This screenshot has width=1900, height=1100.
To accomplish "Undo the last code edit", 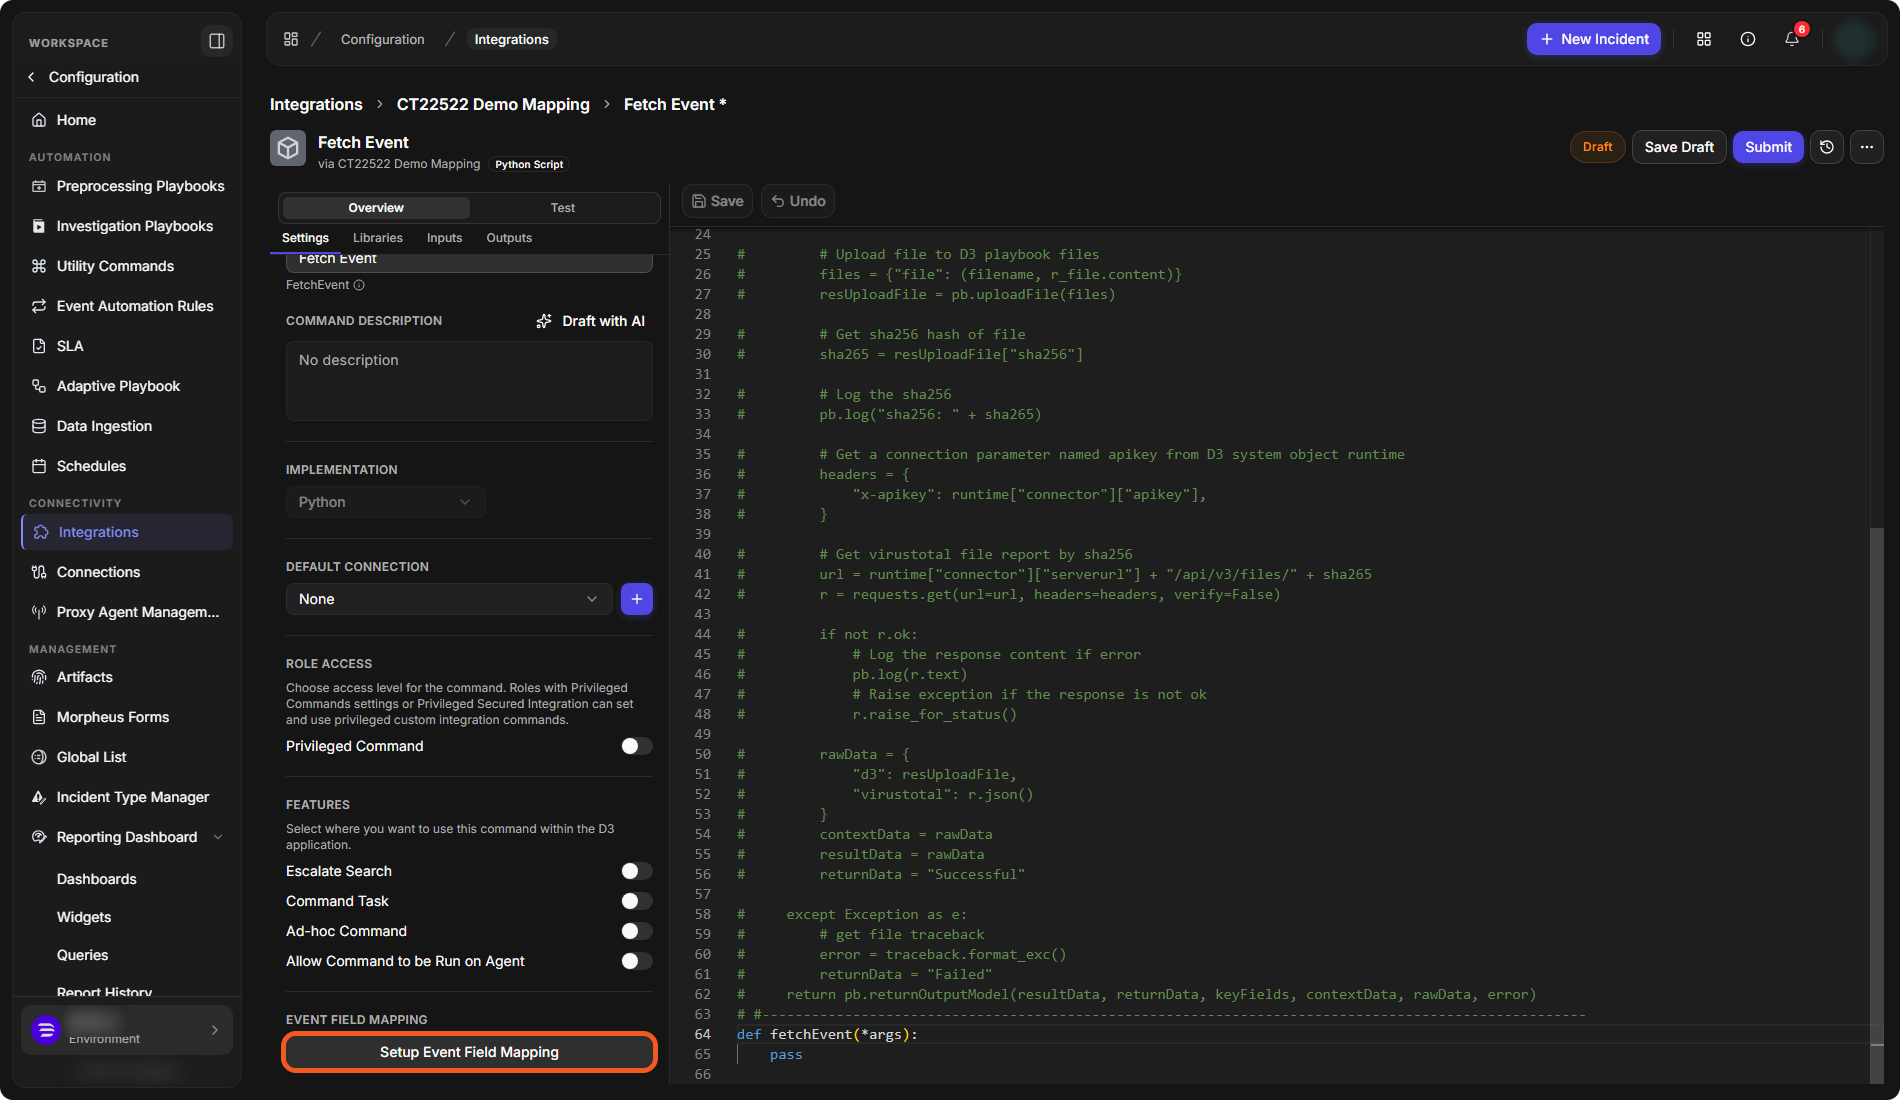I will 798,201.
